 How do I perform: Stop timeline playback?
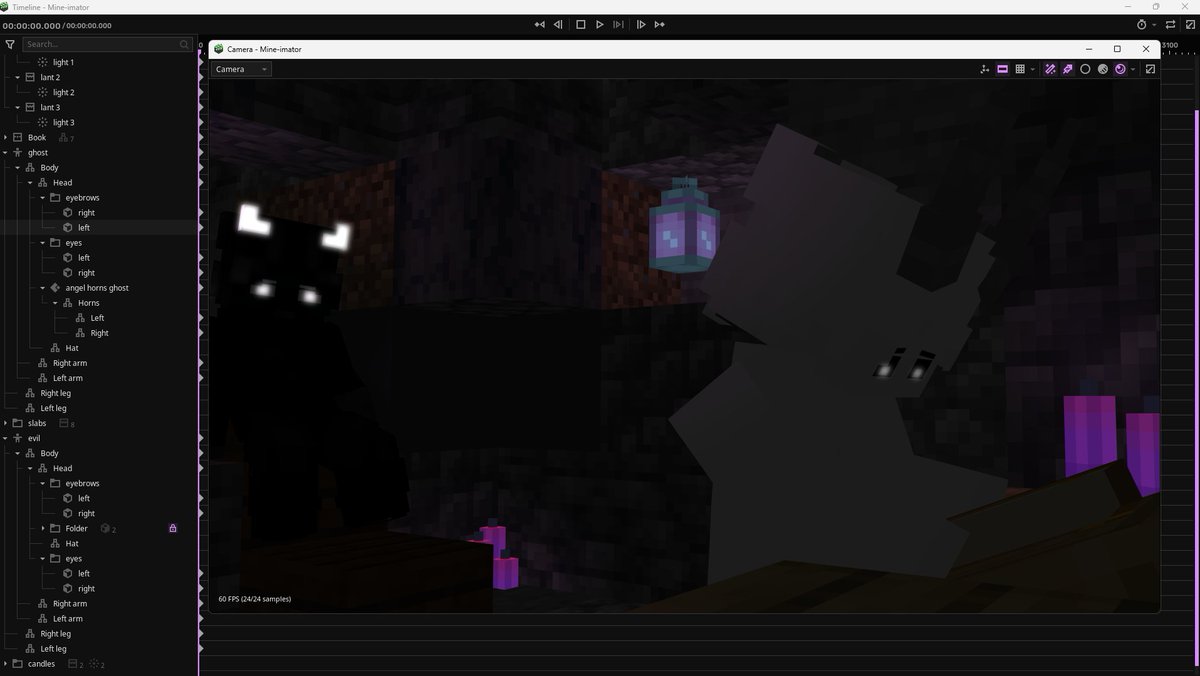580,24
